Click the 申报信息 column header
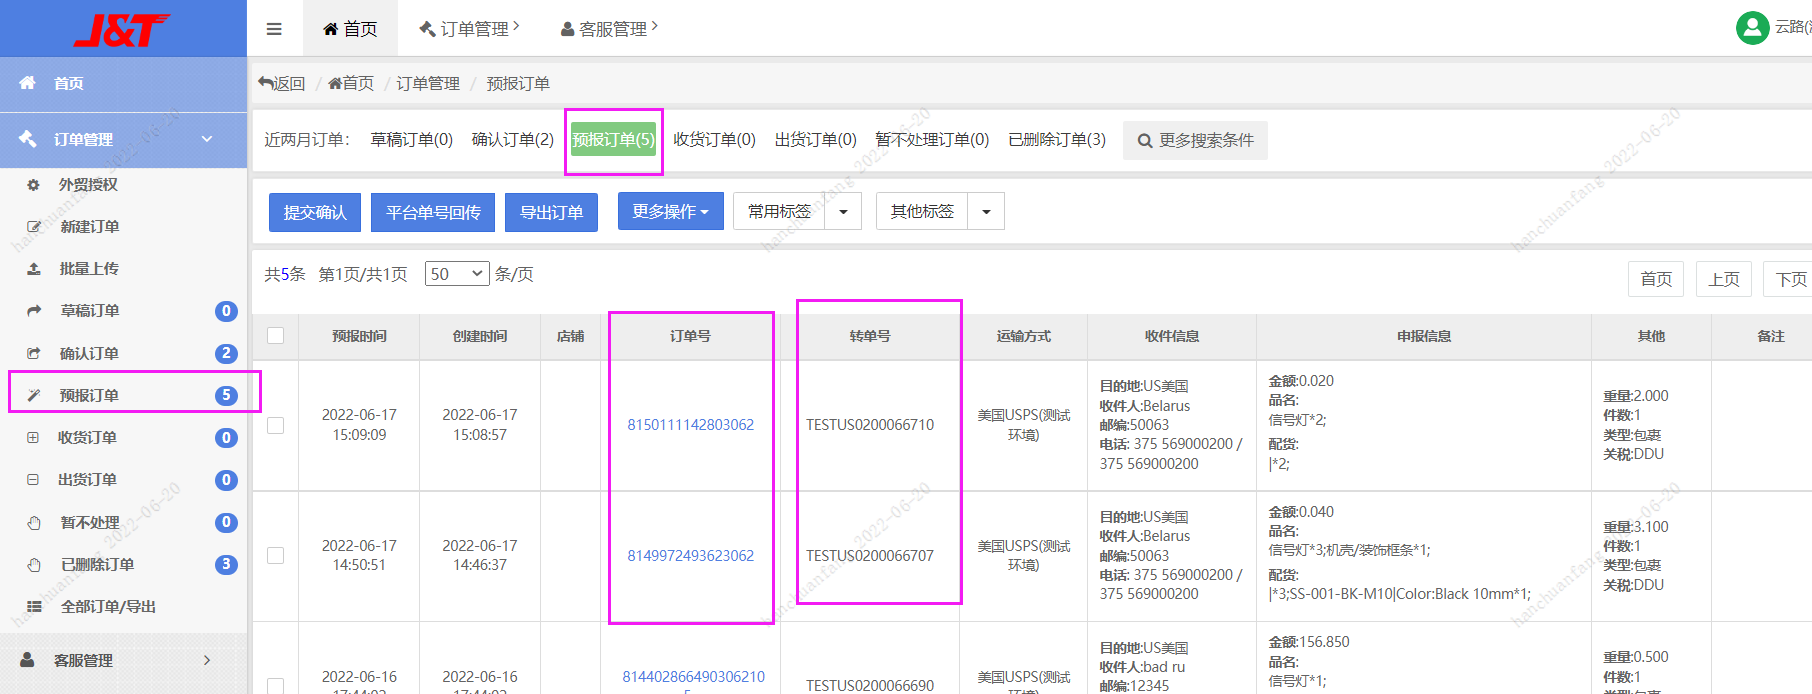 [x=1424, y=336]
